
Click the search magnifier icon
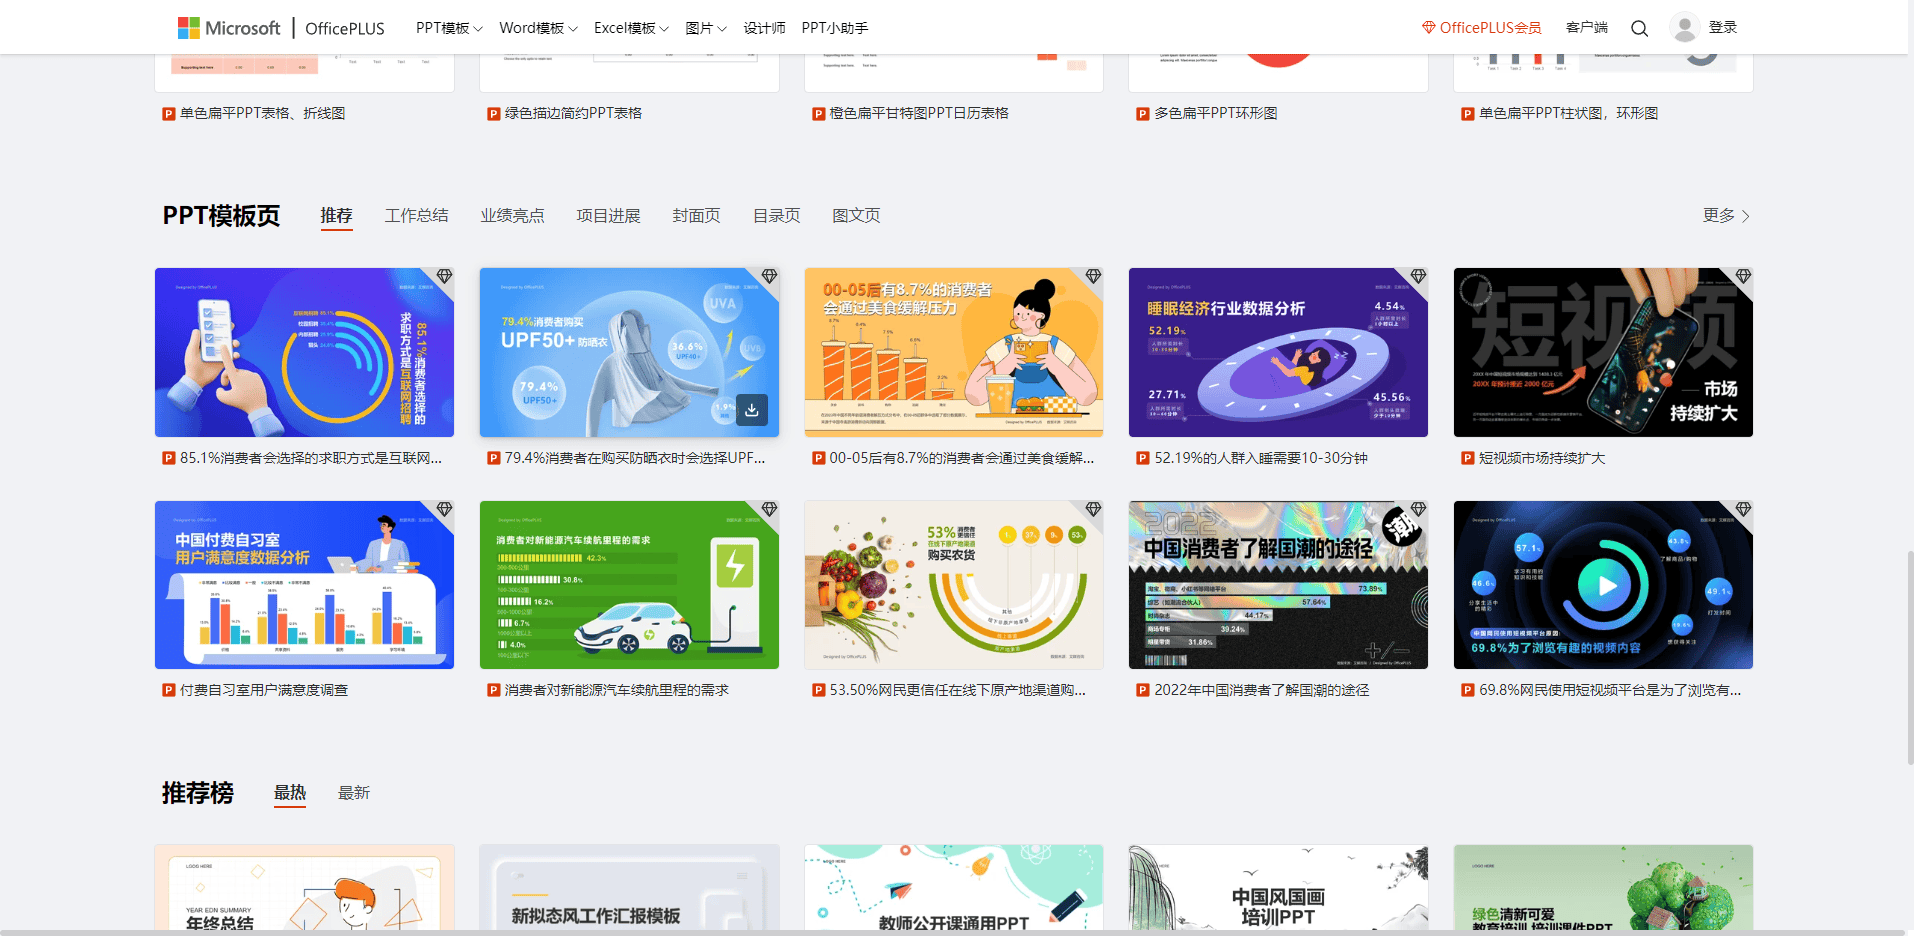(1639, 27)
